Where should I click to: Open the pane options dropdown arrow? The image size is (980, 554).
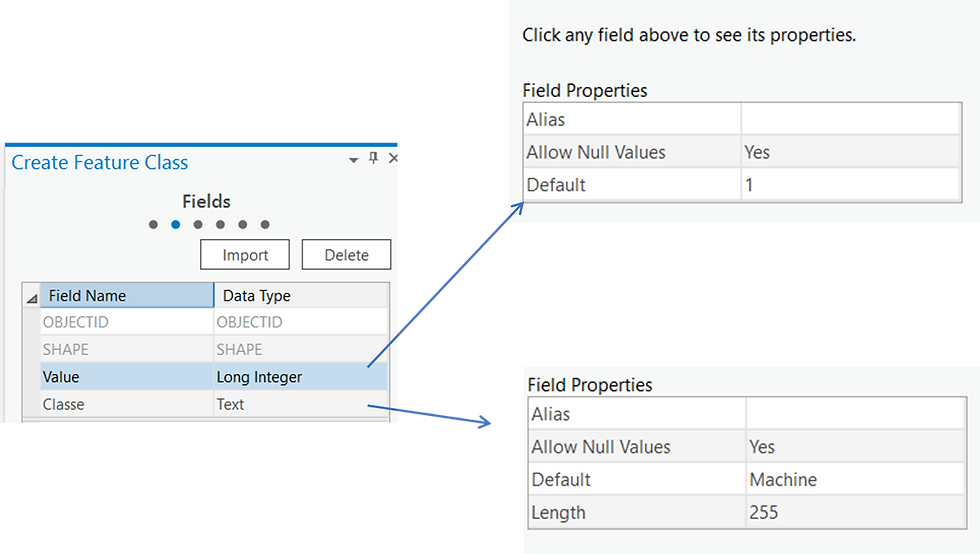pos(354,160)
